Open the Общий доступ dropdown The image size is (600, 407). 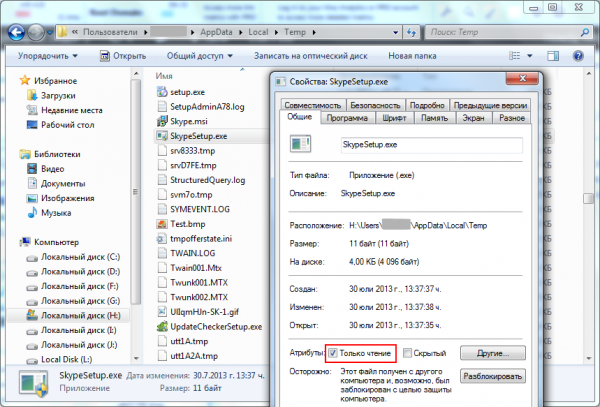pos(200,56)
